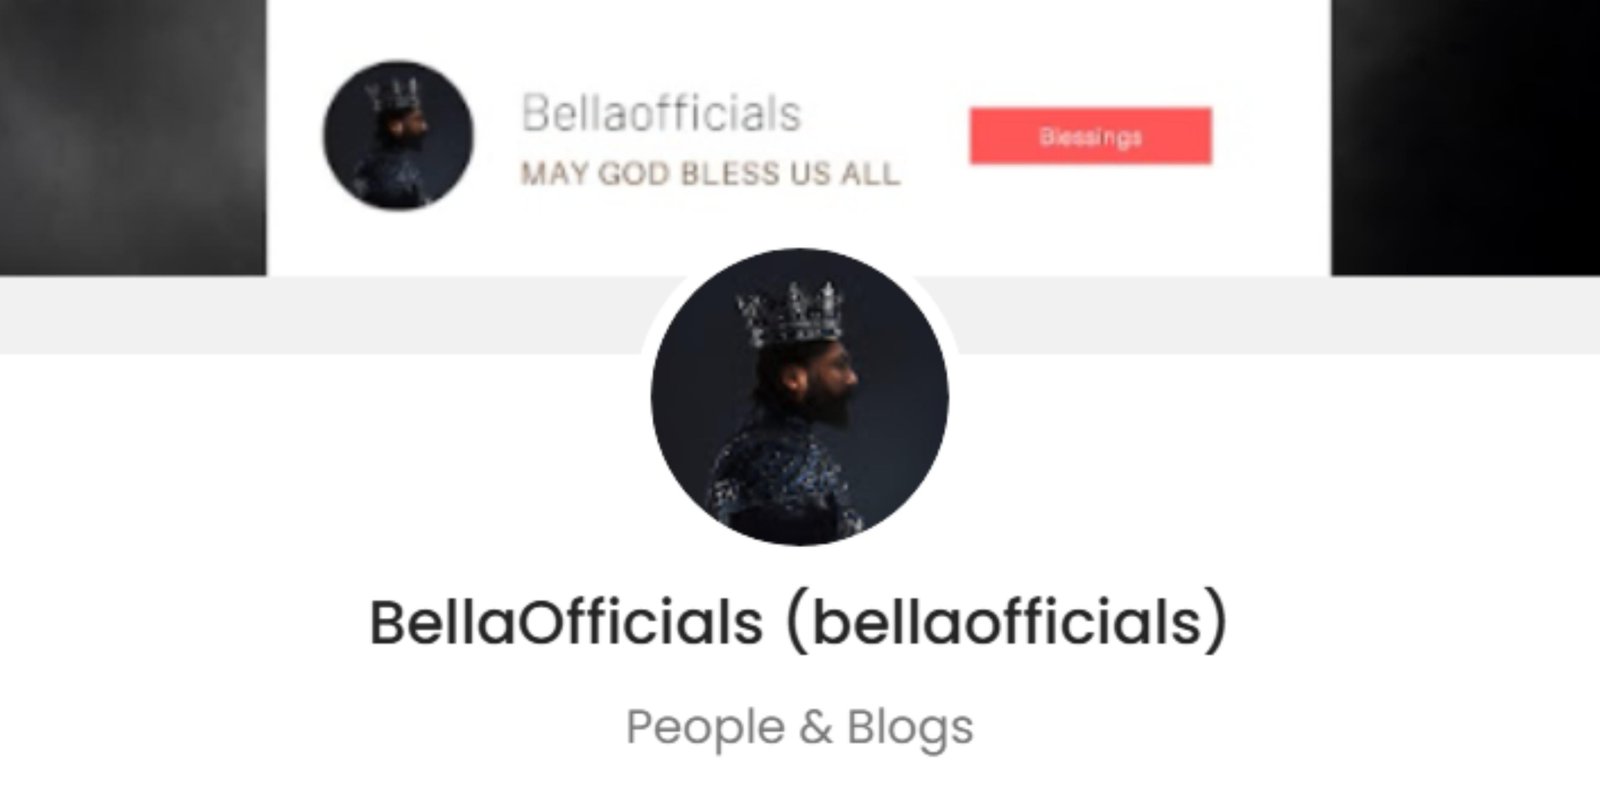Click the dark figure inside the small banner avatar

coord(396,150)
